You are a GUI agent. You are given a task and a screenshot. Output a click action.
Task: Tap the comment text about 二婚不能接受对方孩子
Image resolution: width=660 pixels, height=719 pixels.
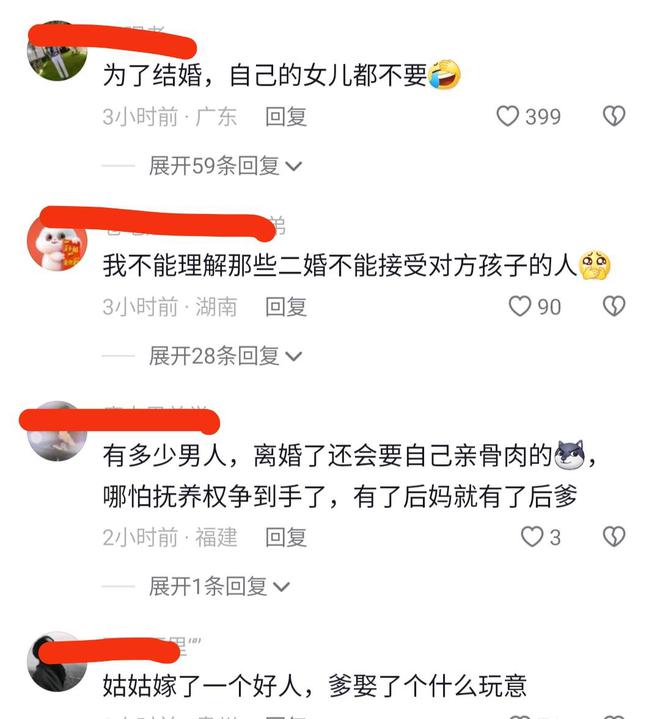[340, 265]
